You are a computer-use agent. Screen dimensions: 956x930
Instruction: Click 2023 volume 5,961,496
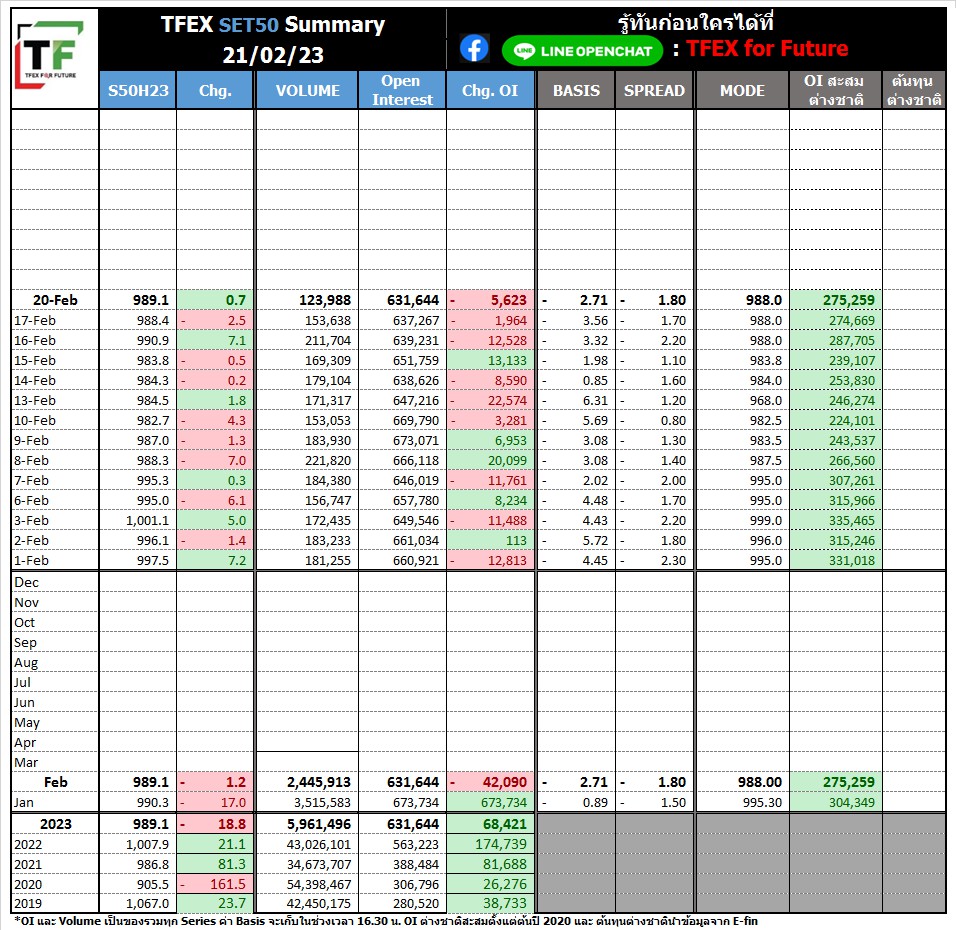[x=319, y=824]
